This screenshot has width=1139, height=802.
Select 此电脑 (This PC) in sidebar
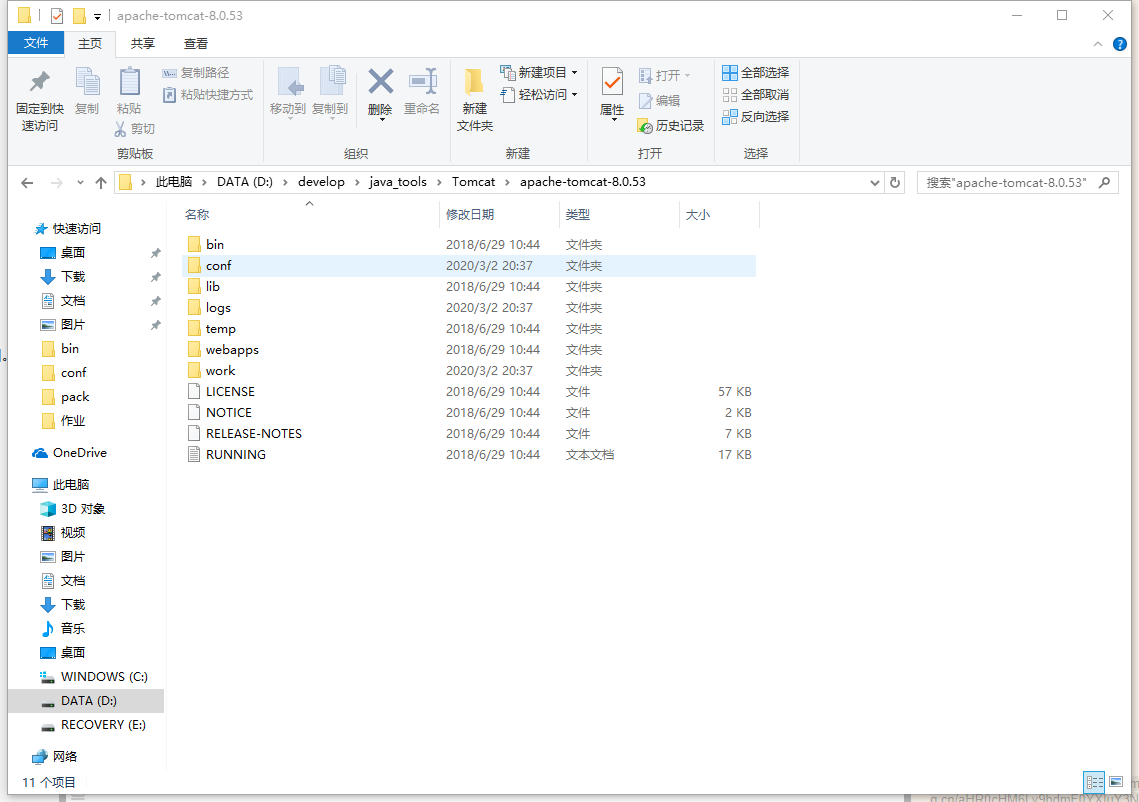(60, 485)
